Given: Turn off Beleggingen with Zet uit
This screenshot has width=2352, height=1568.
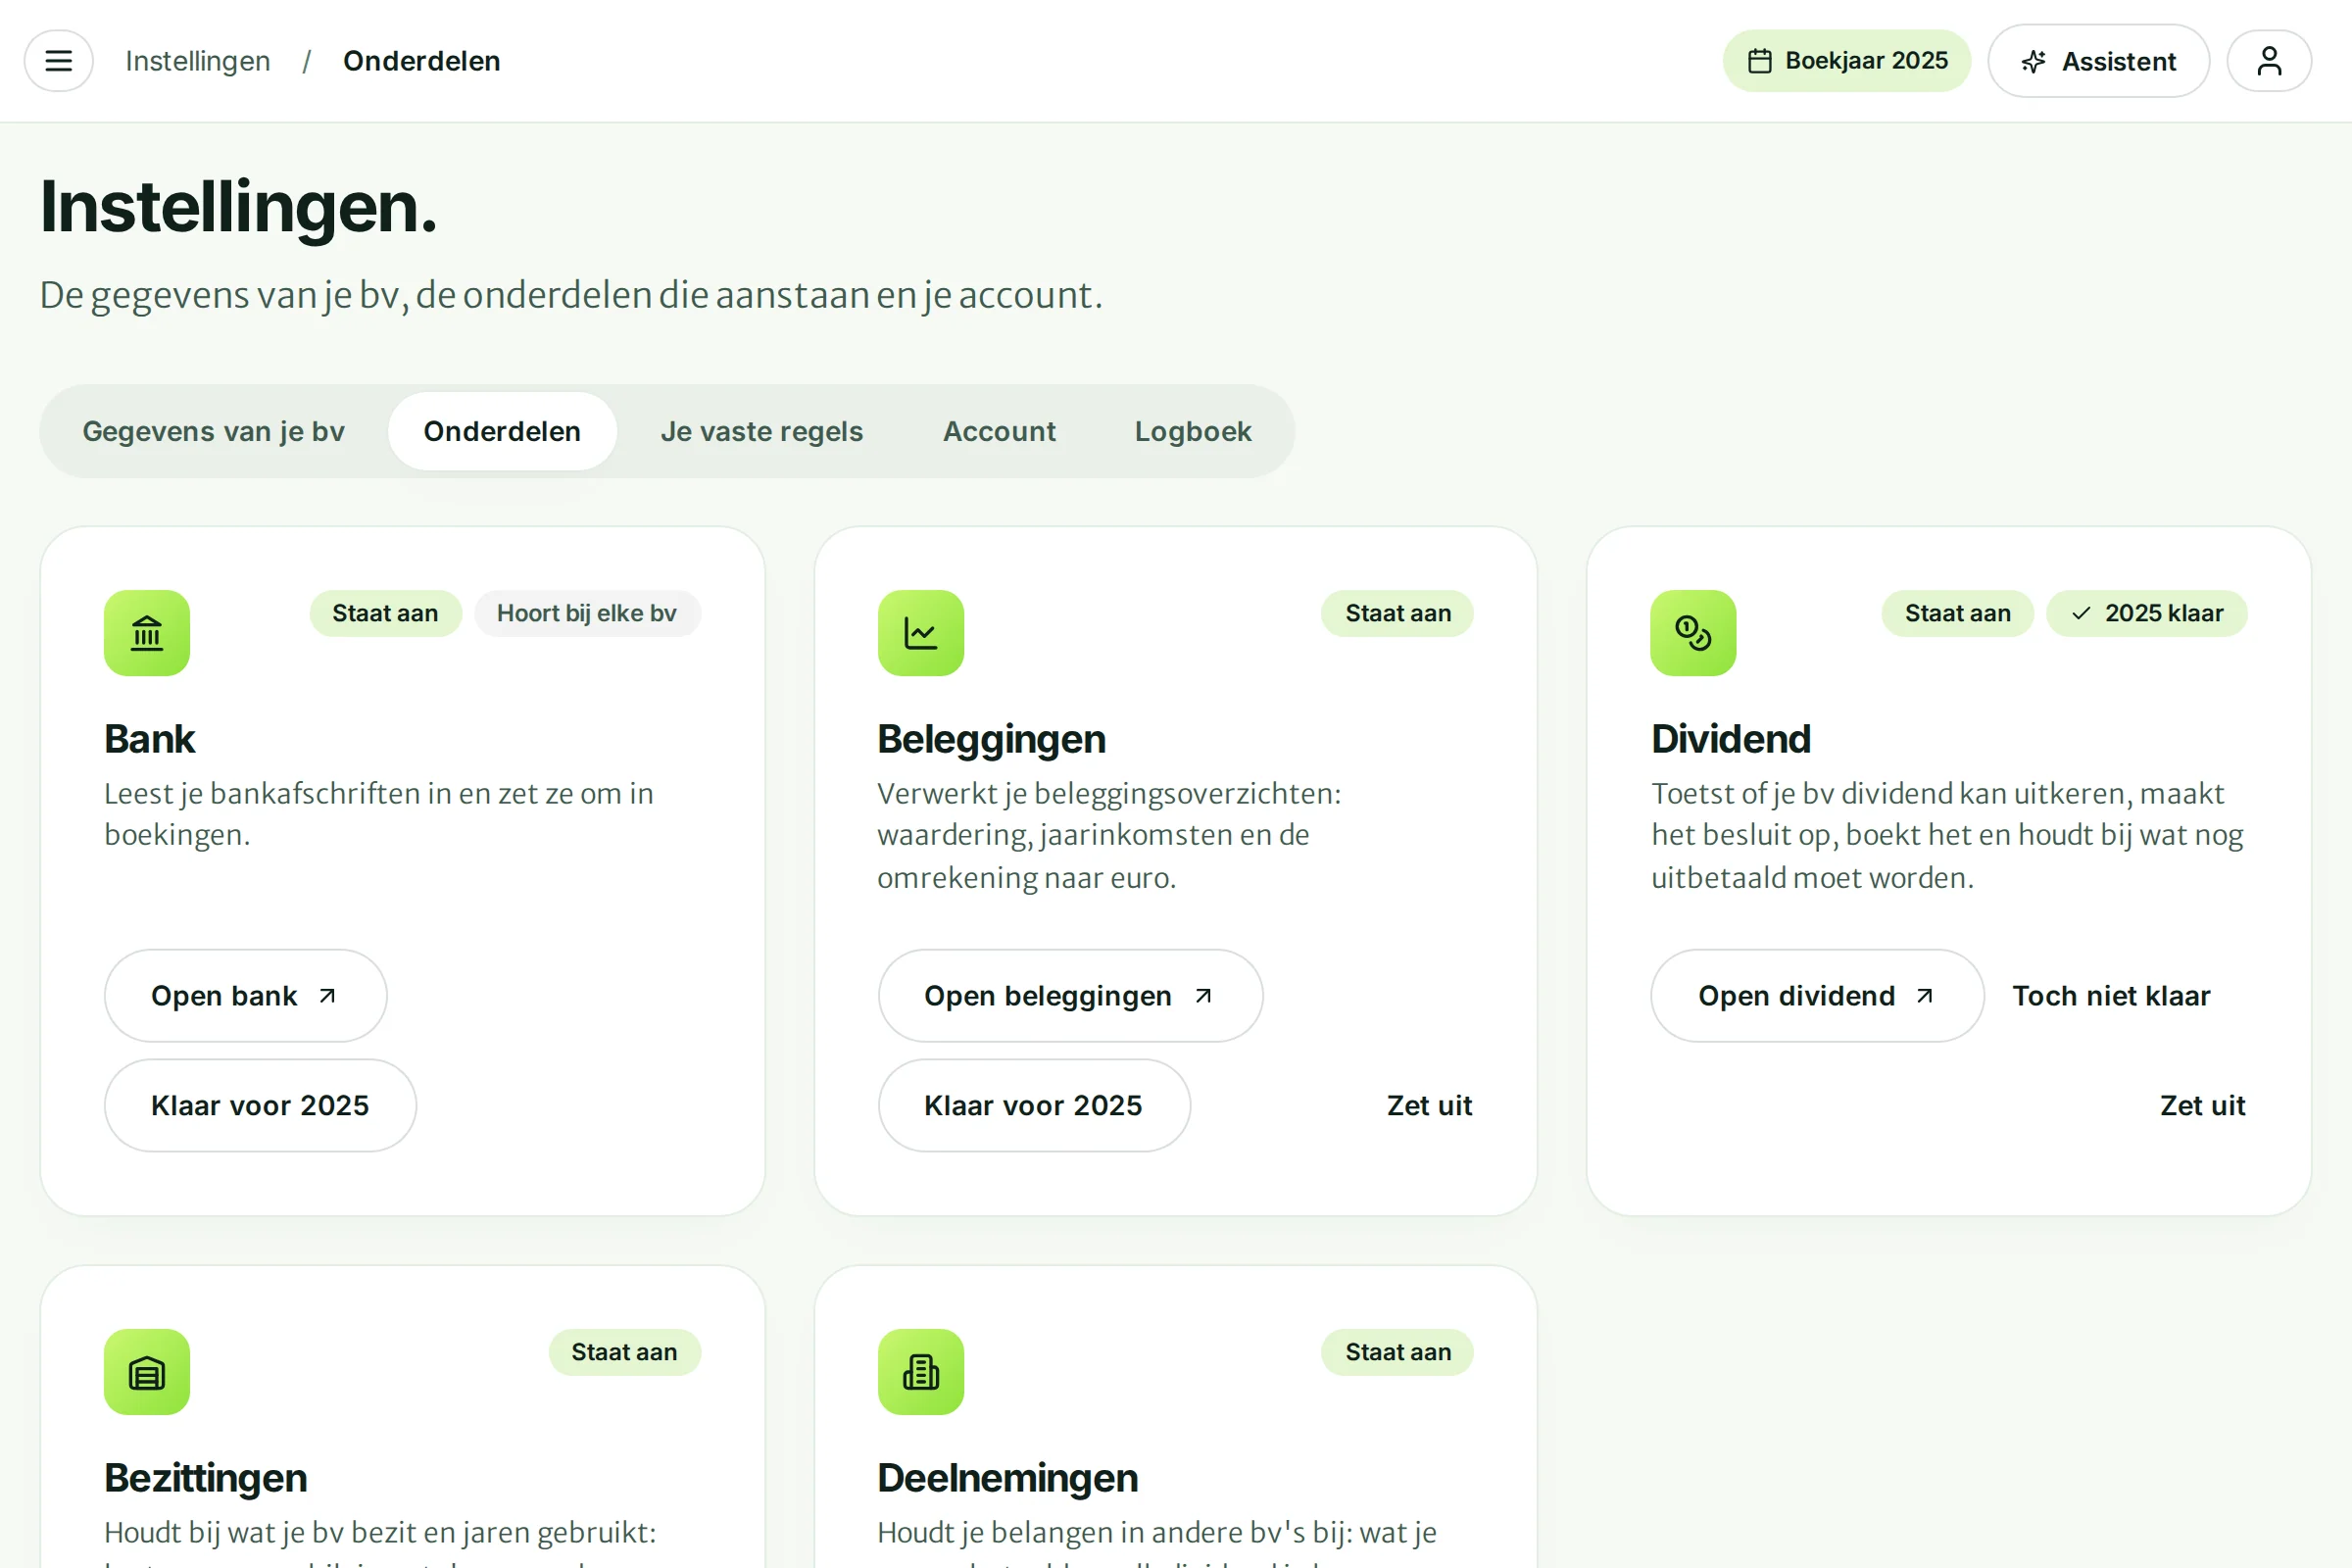Looking at the screenshot, I should click(x=1429, y=1105).
